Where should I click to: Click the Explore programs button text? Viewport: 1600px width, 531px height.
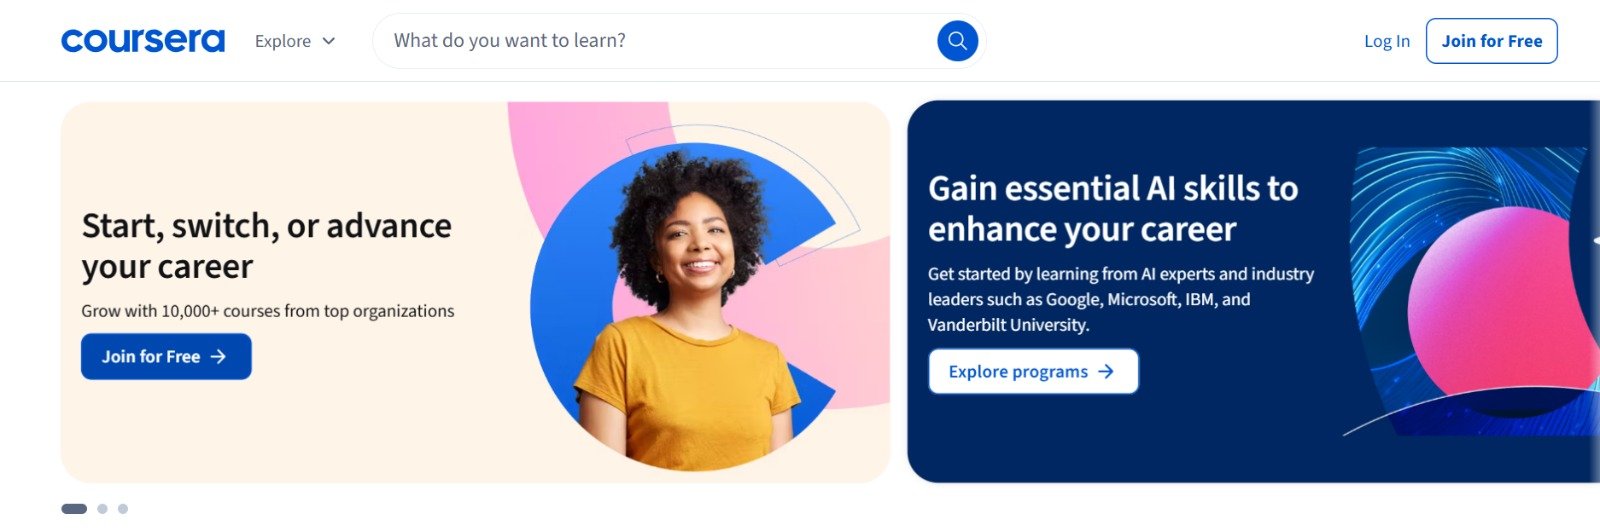click(1018, 372)
